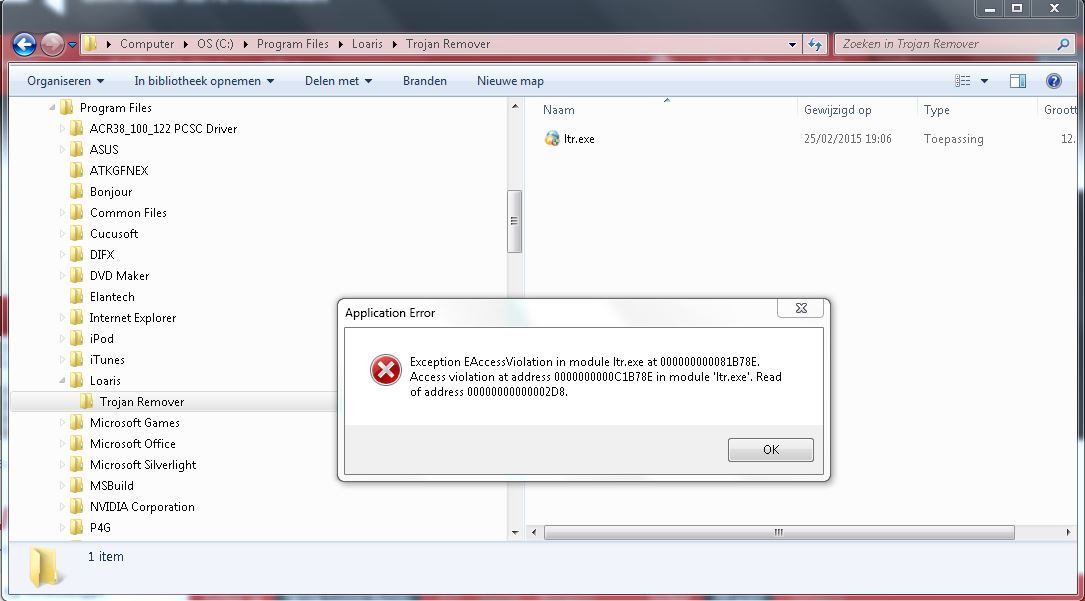Click the Forward navigation arrow

tap(52, 44)
